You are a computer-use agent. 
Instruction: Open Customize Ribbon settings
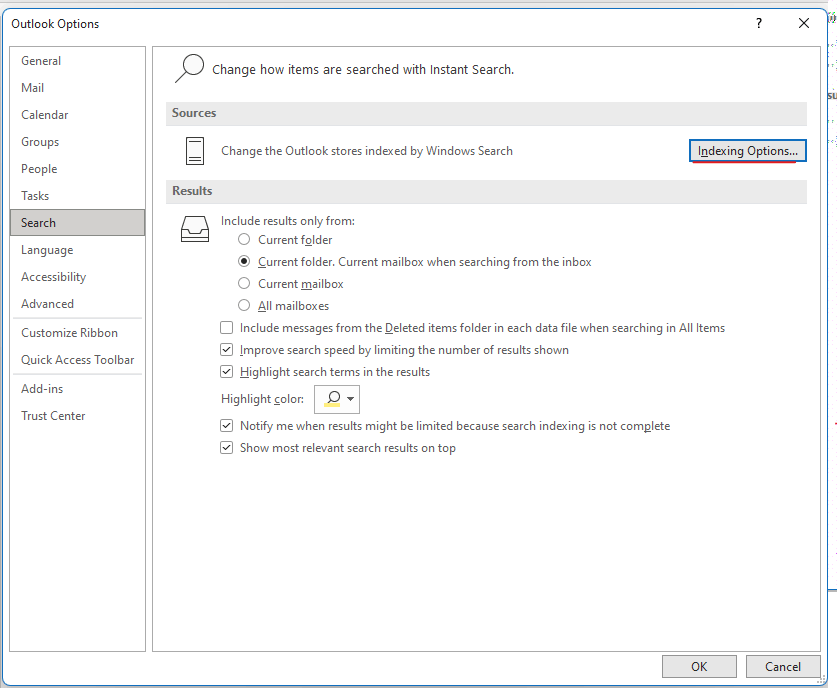[x=77, y=333]
